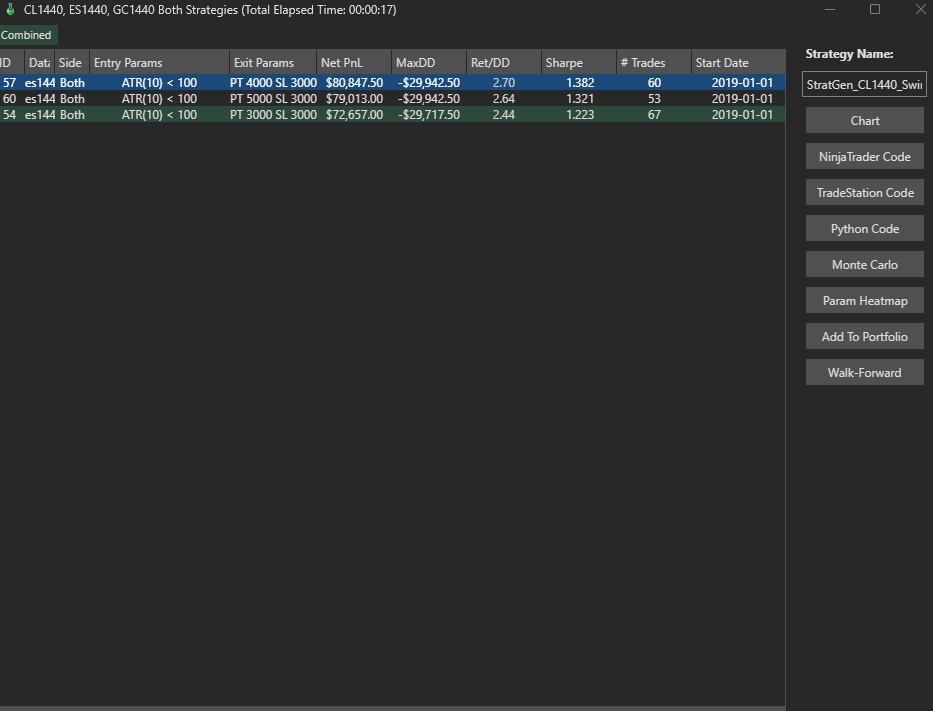The image size is (933, 711).
Task: Click Net PnL value $80,847.50
Action: (354, 83)
